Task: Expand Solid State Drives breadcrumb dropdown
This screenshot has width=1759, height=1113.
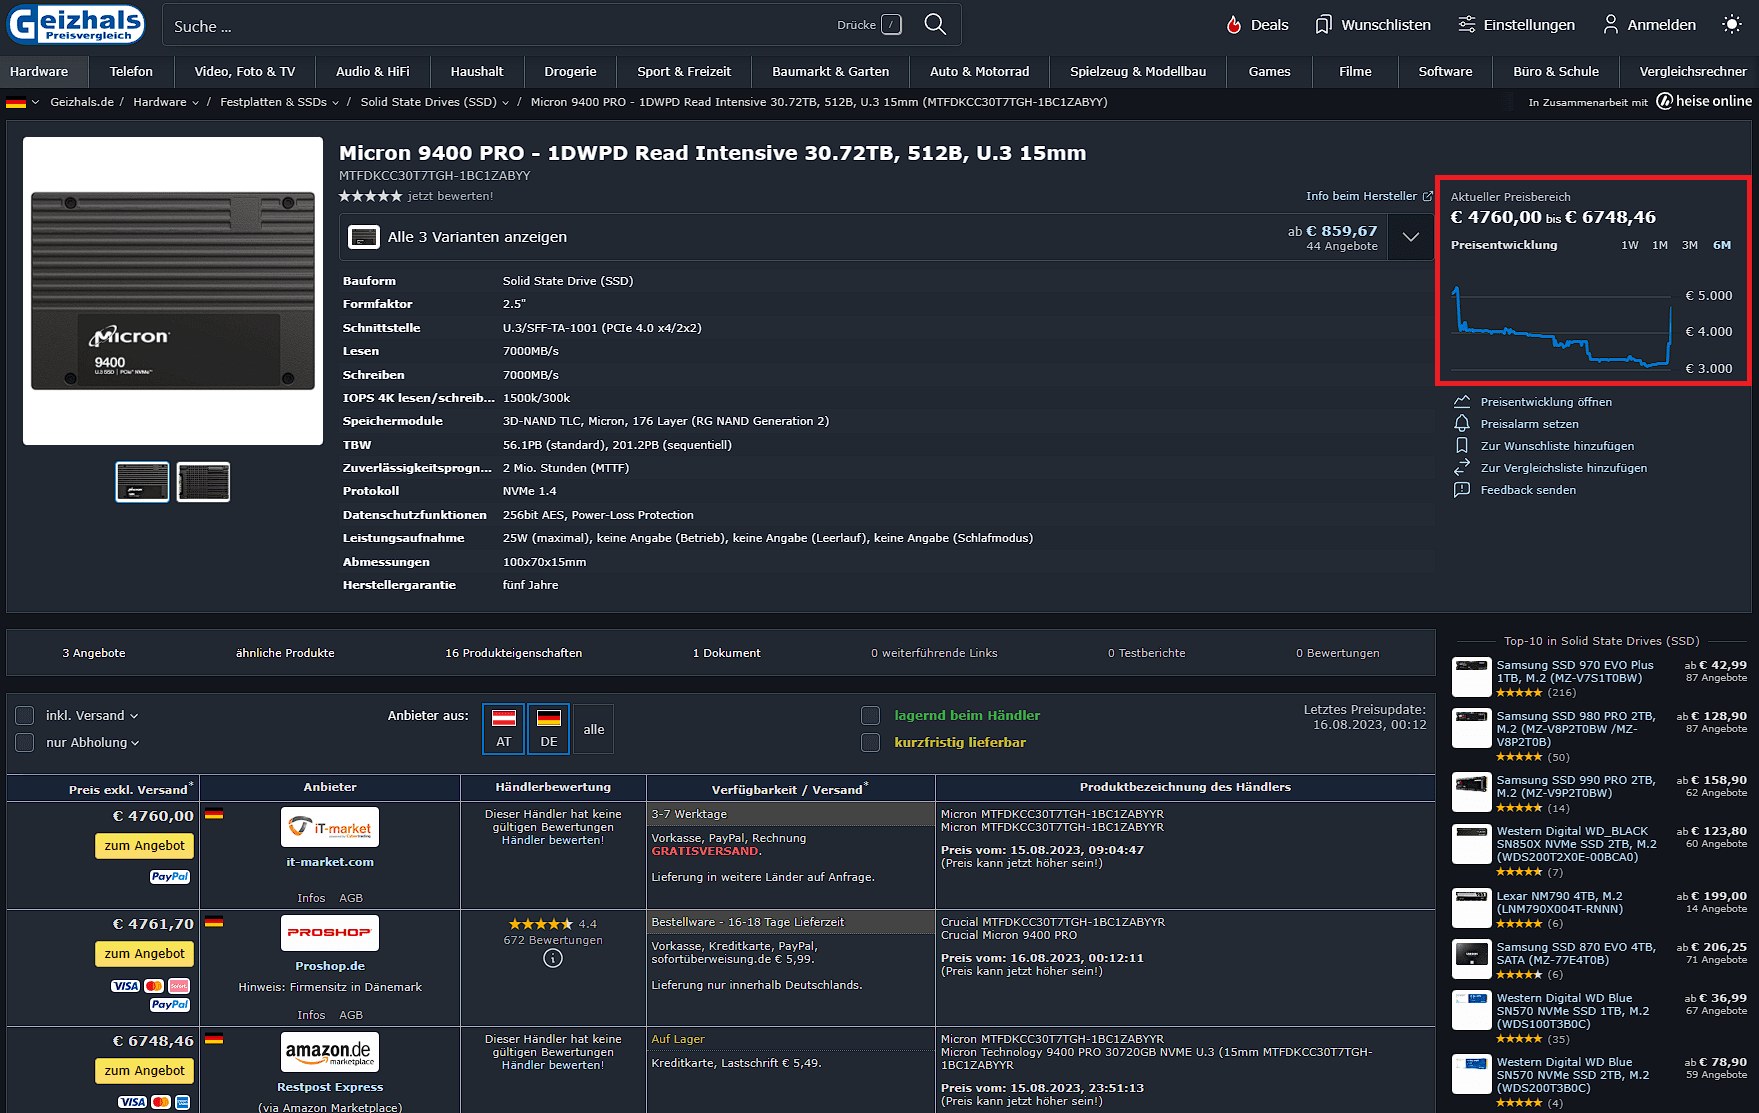Action: 505,103
